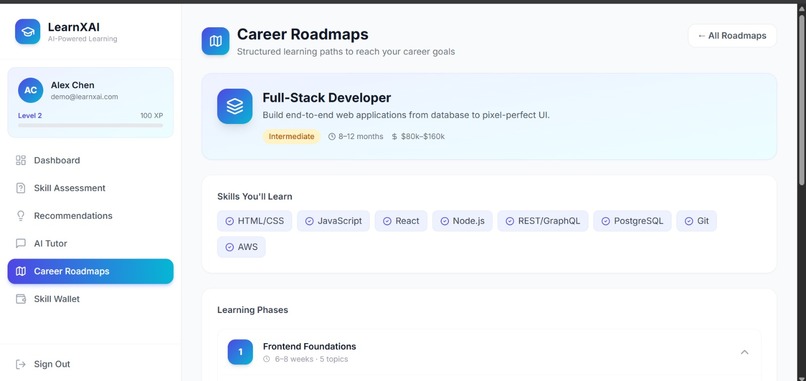The image size is (806, 381).
Task: Click the Dashboard grid icon
Action: (x=21, y=160)
